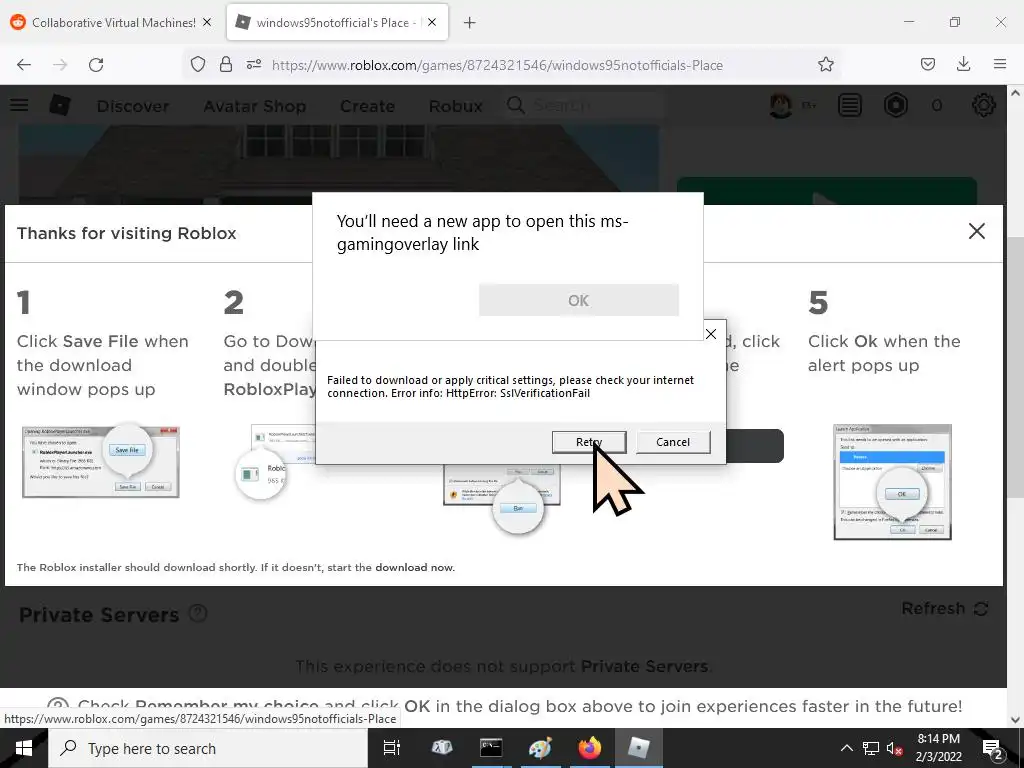Open Firefox downloads arrow icon
Viewport: 1024px width, 768px height.
click(963, 64)
